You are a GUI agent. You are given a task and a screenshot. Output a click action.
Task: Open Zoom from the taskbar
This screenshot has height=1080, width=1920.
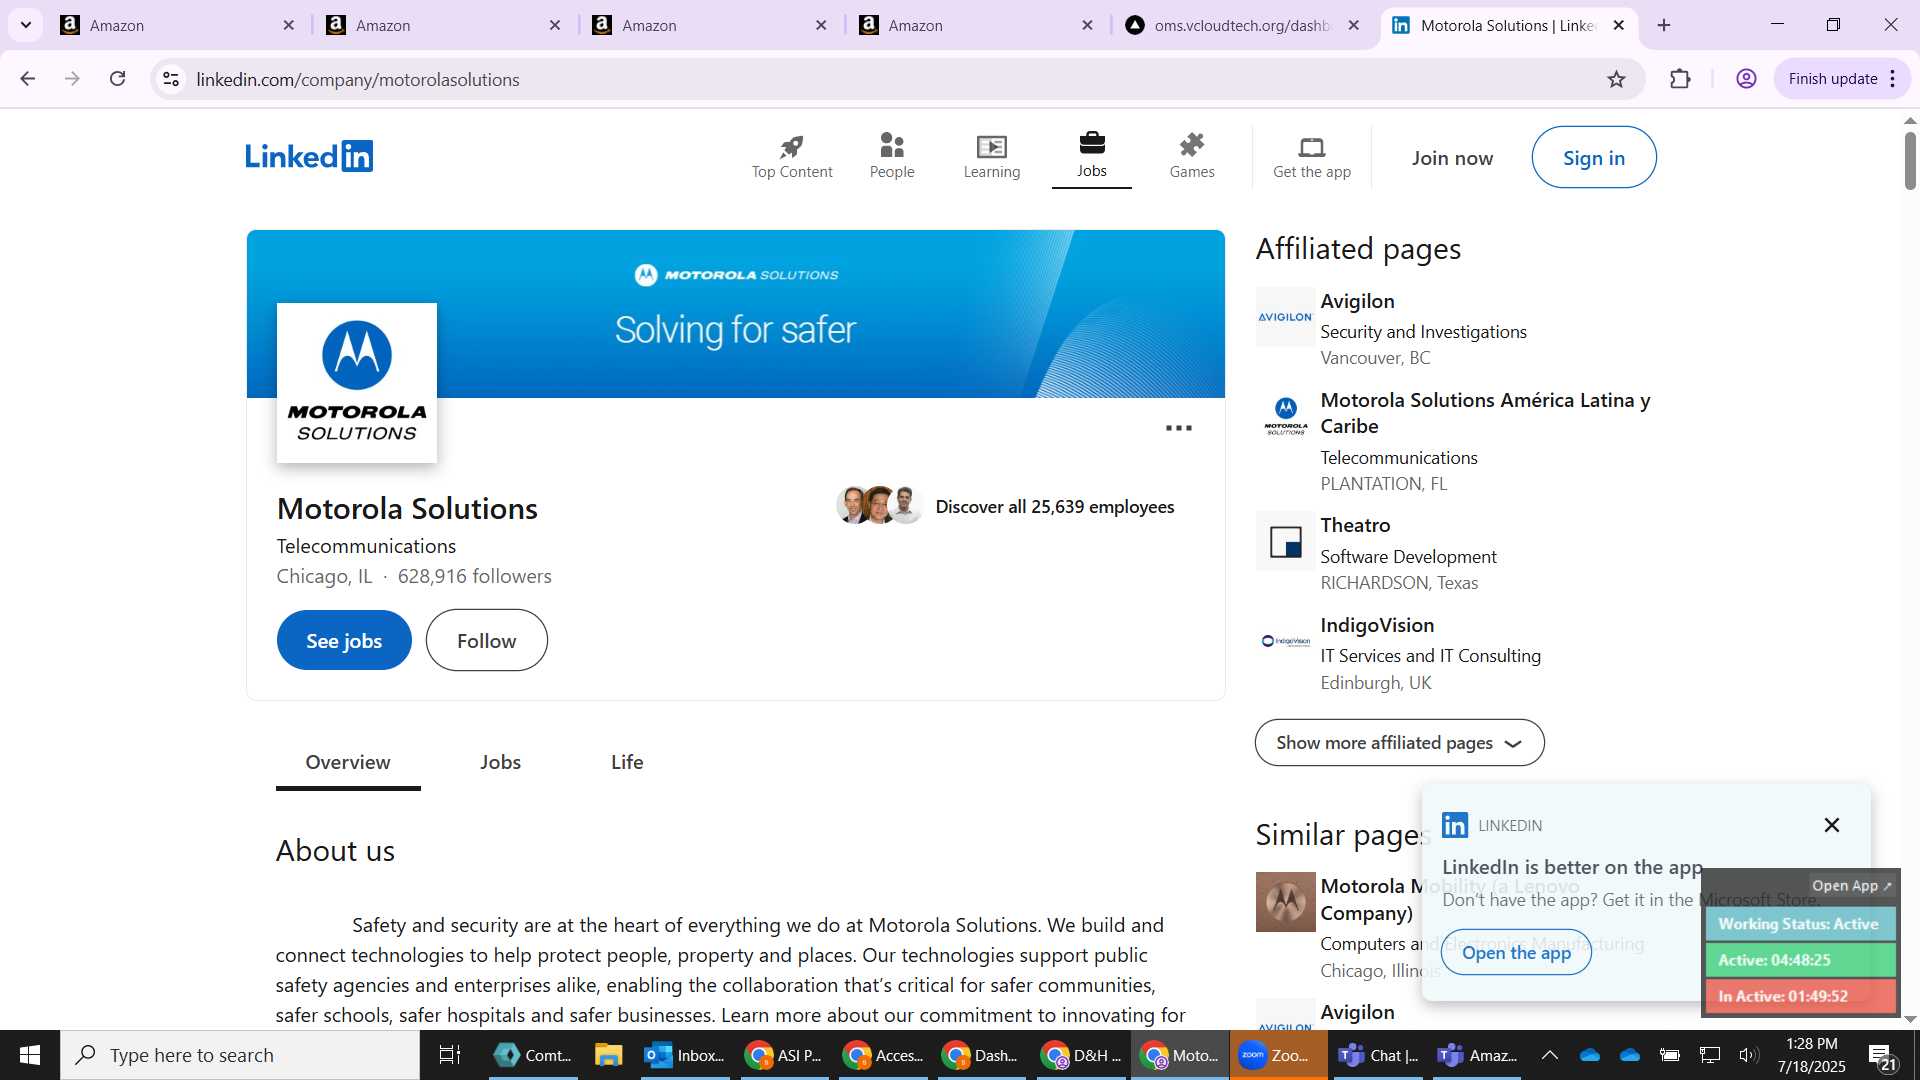pos(1277,1055)
